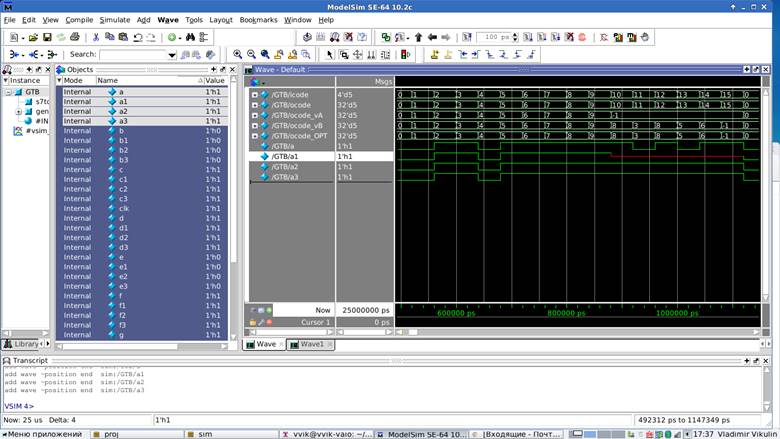The image size is (780, 439).
Task: Click the Print icon
Action: (x=75, y=37)
